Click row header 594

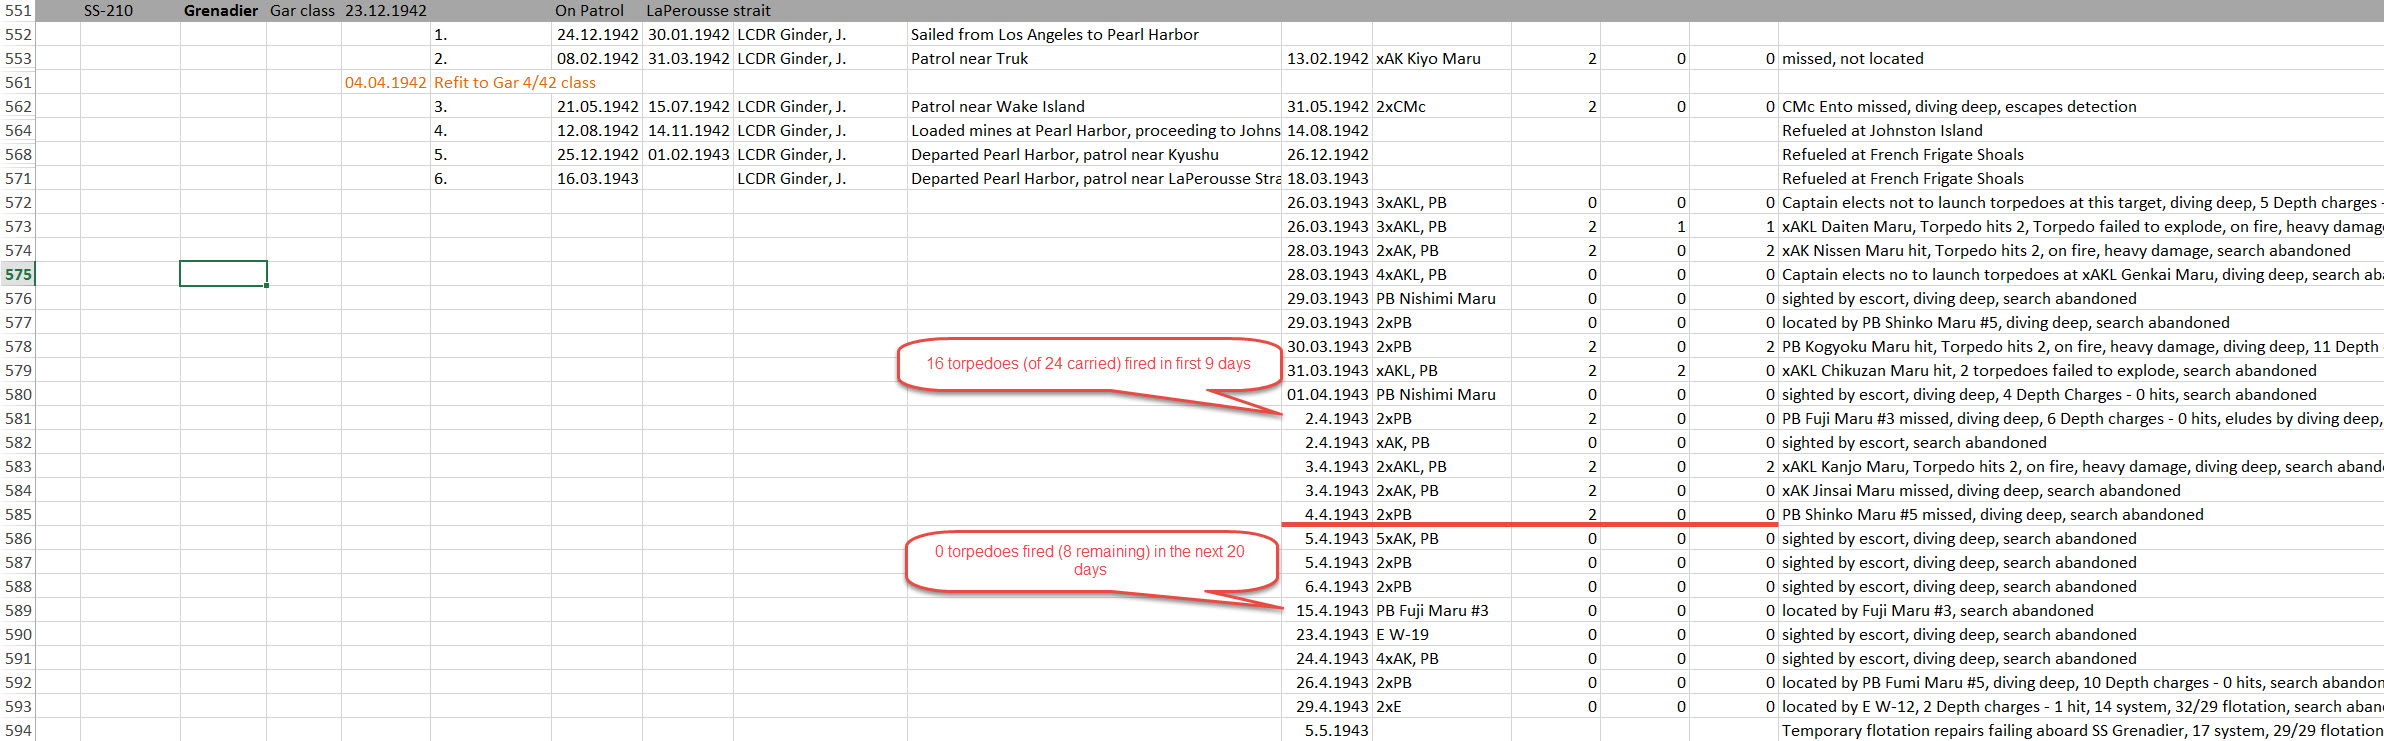(x=17, y=730)
